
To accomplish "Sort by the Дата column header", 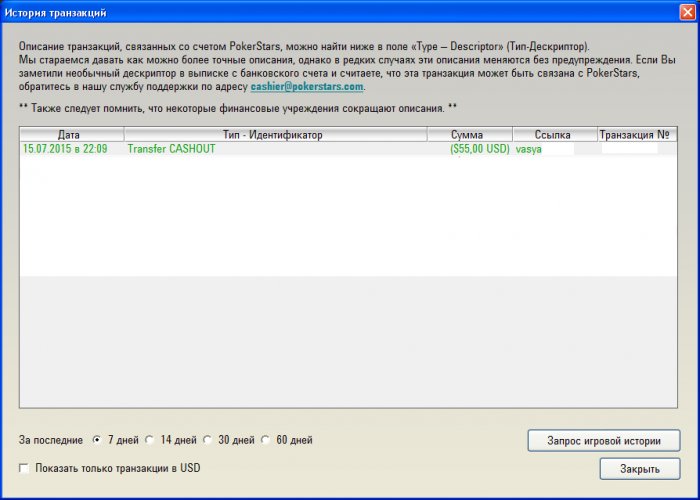I will pyautogui.click(x=71, y=135).
